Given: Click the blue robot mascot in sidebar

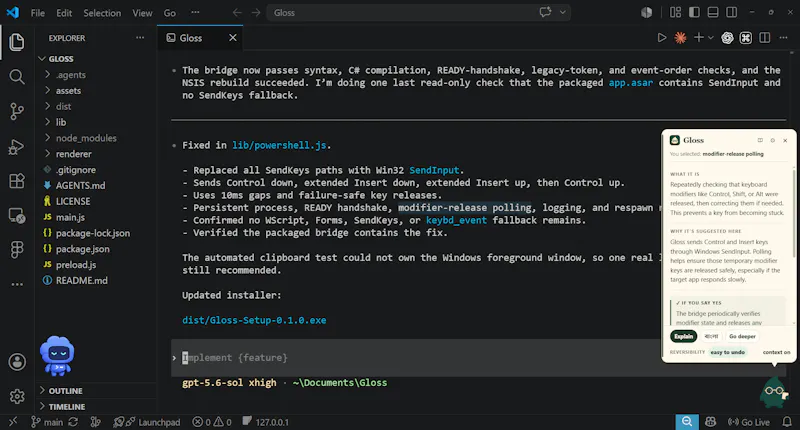Looking at the screenshot, I should pos(57,356).
